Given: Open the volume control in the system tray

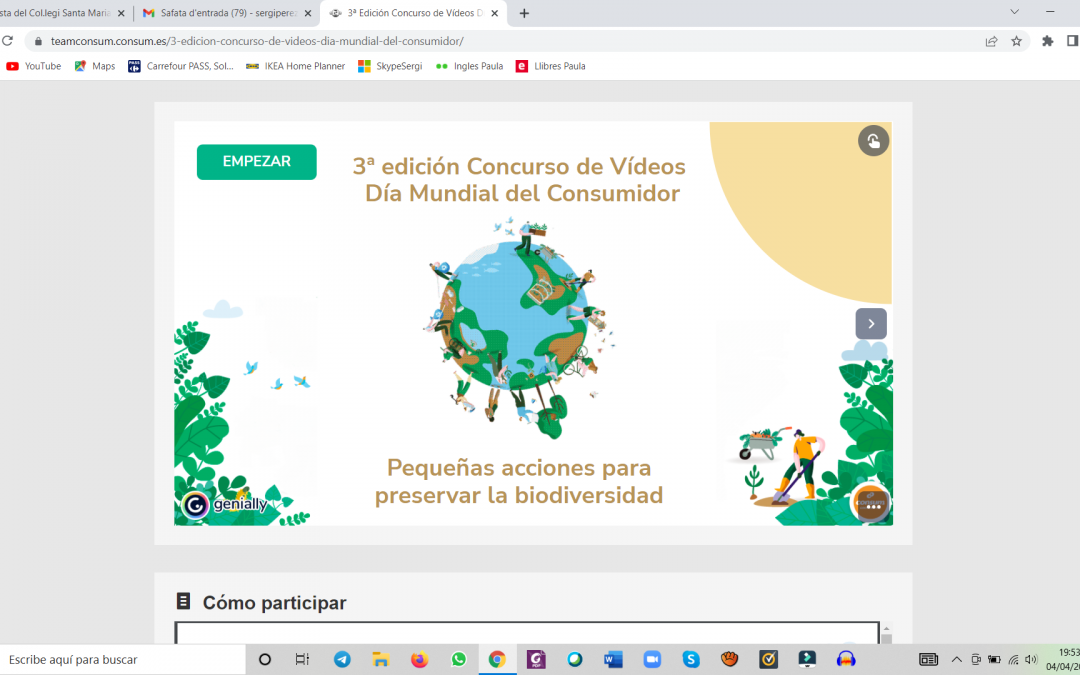Looking at the screenshot, I should tap(1031, 659).
